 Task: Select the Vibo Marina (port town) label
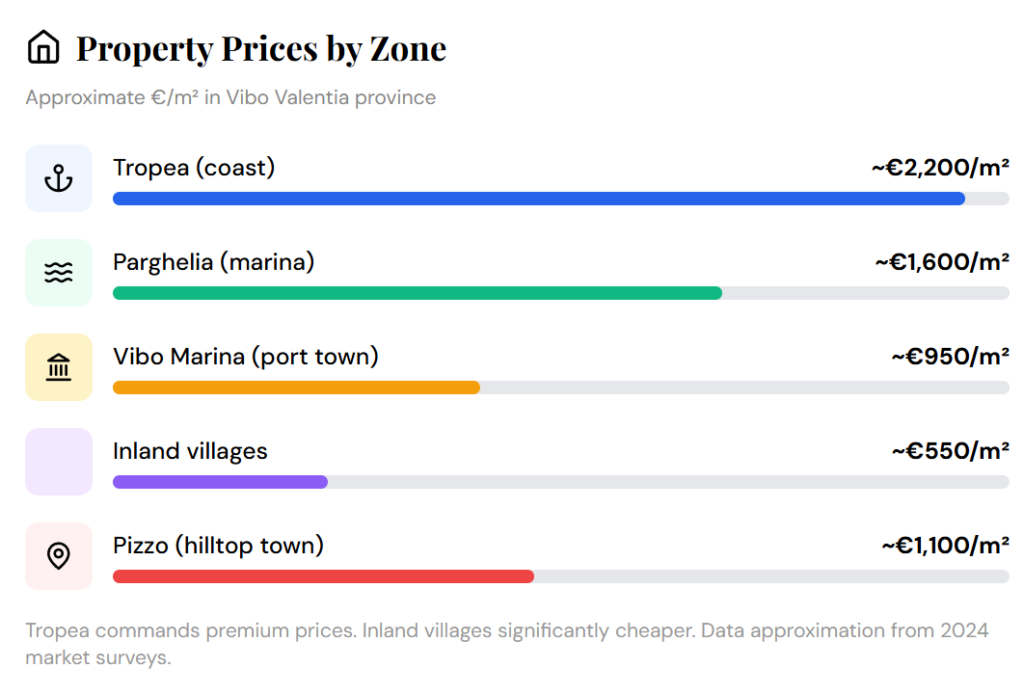(246, 356)
